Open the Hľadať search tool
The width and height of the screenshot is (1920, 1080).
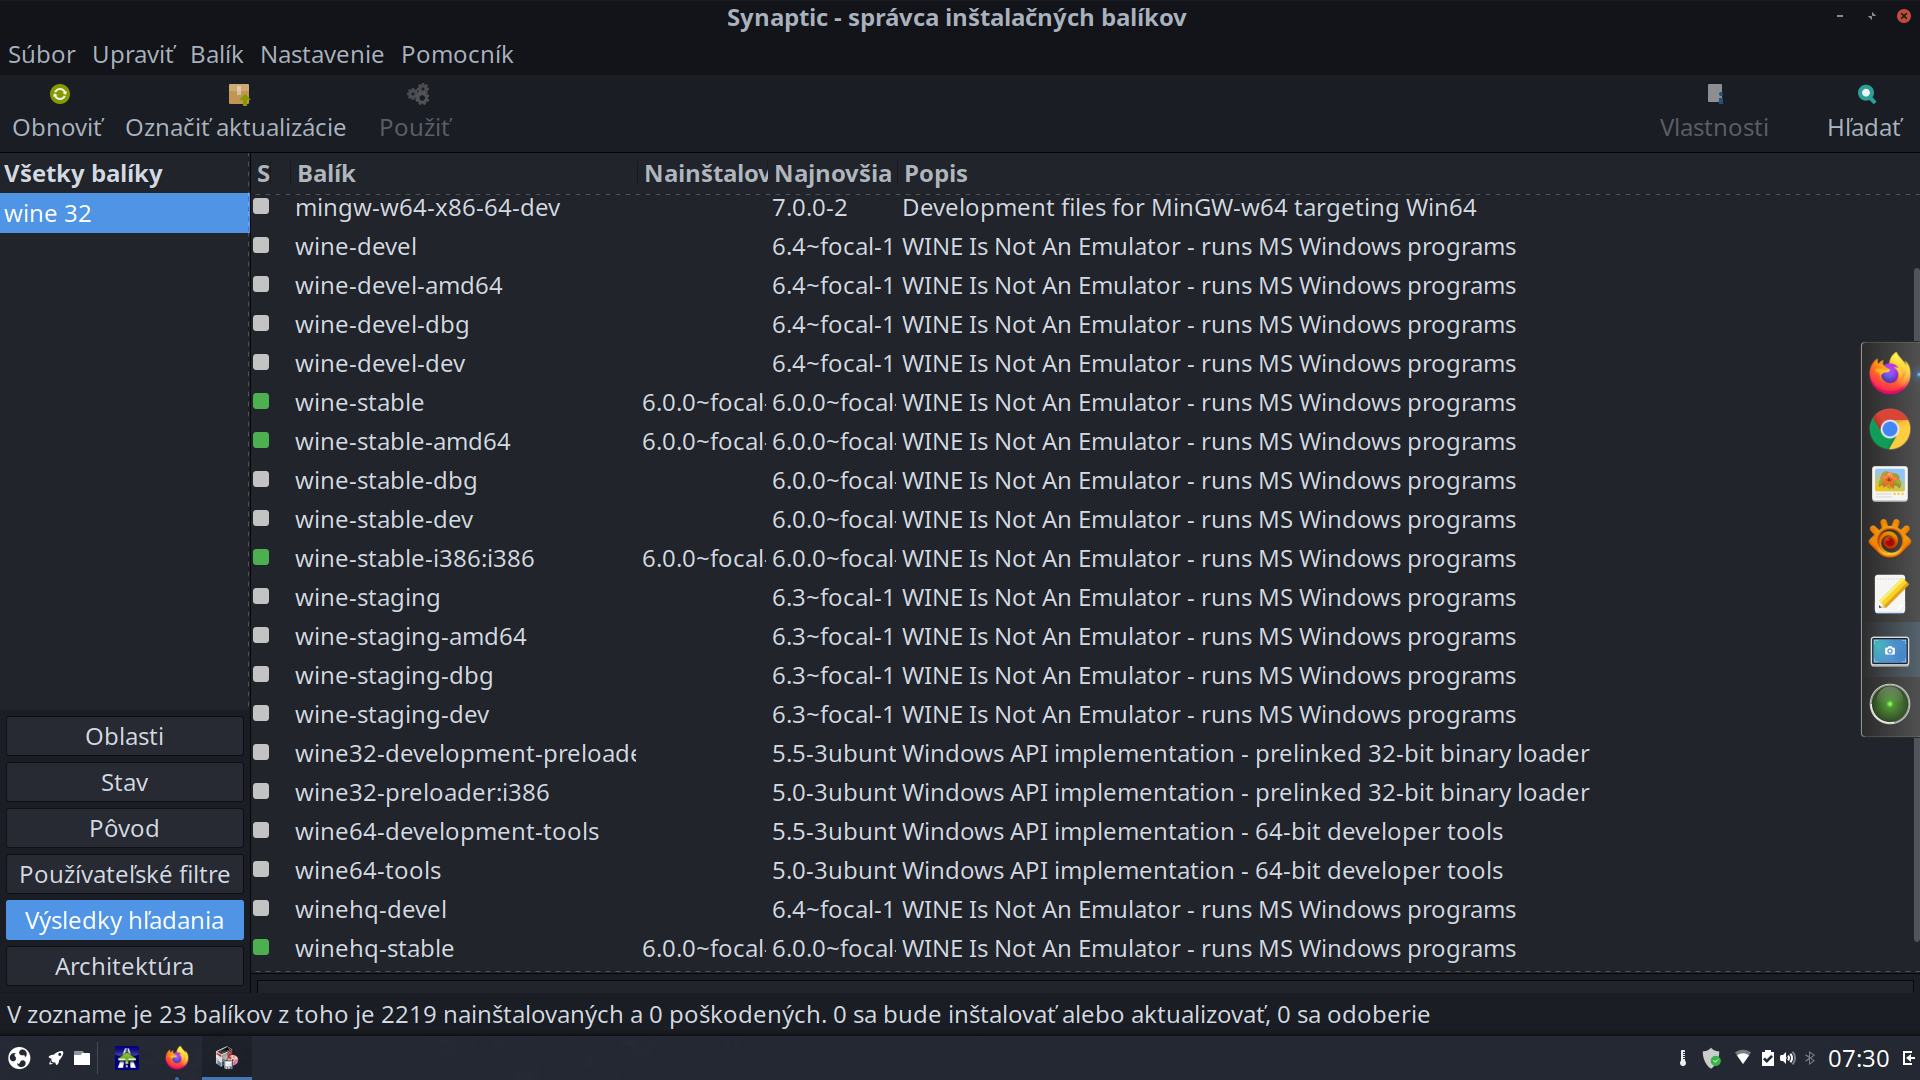pos(1865,110)
